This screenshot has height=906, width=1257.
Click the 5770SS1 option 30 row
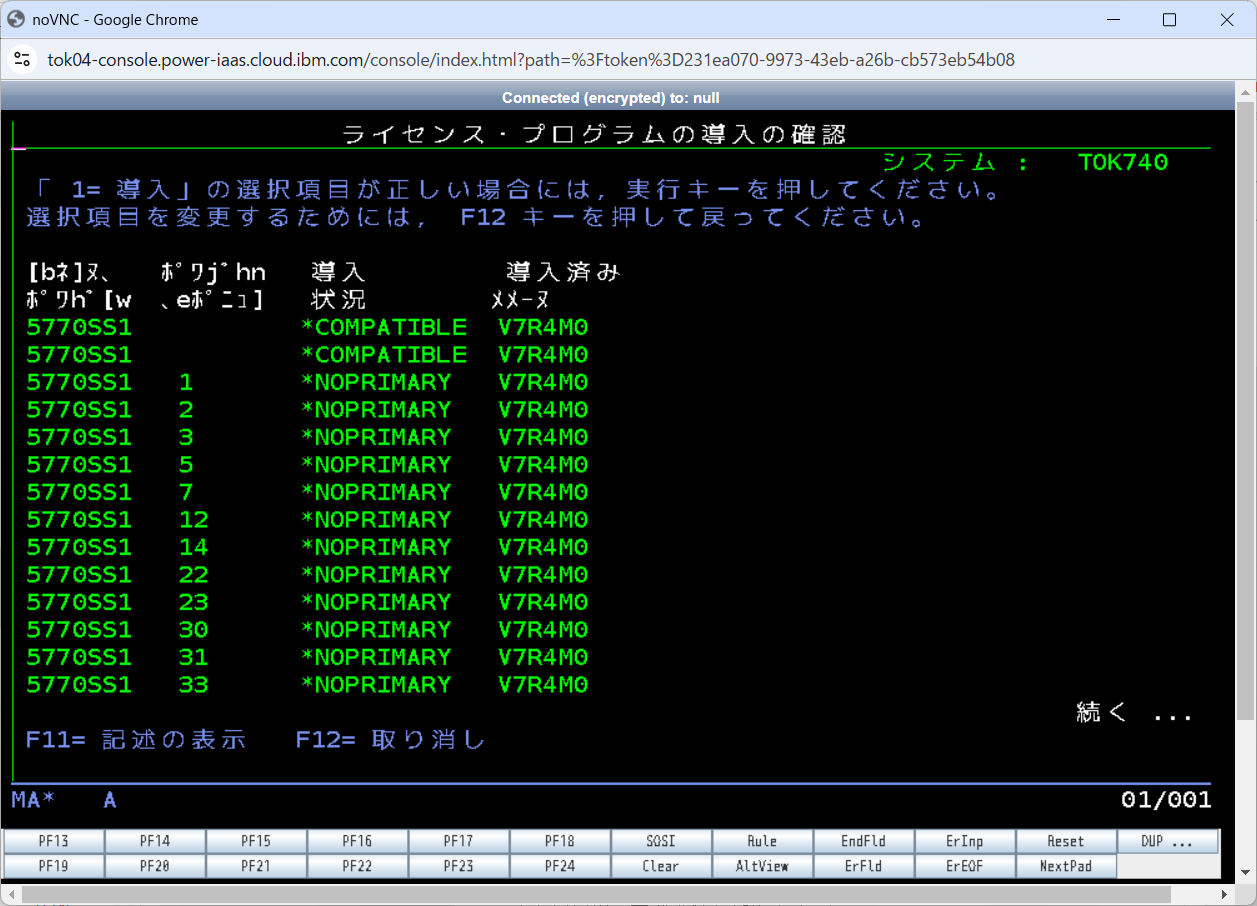click(x=307, y=630)
